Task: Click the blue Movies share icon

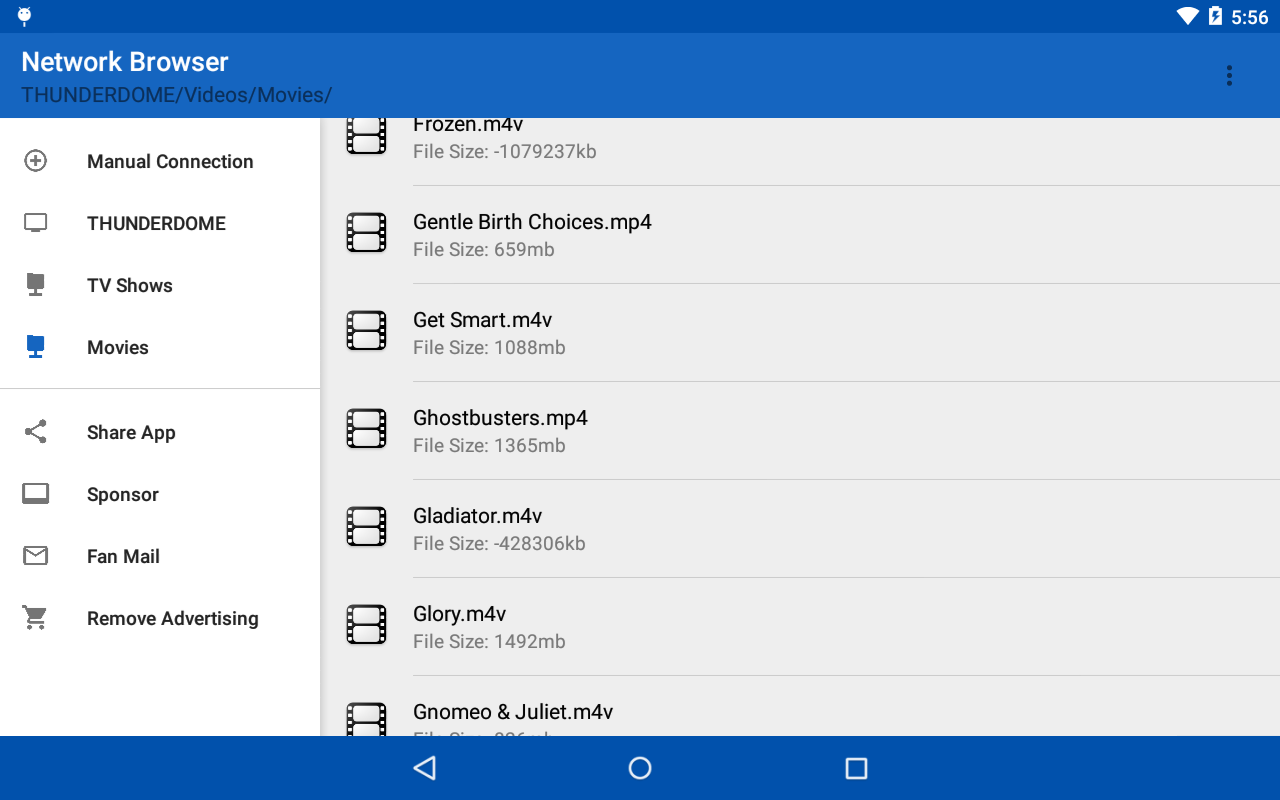Action: tap(35, 347)
